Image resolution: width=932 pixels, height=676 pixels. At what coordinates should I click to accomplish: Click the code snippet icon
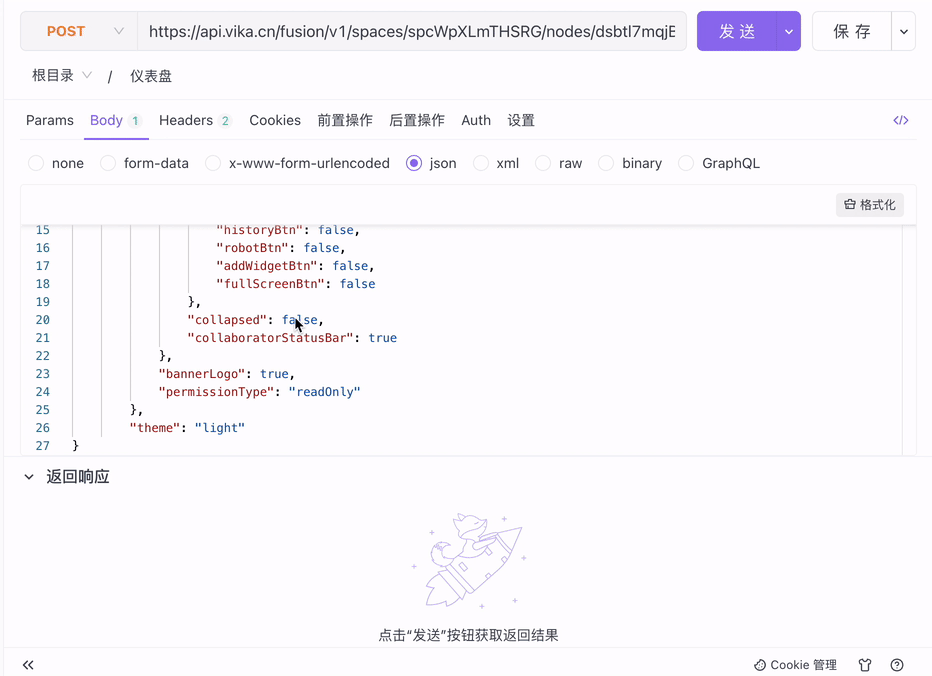click(900, 120)
